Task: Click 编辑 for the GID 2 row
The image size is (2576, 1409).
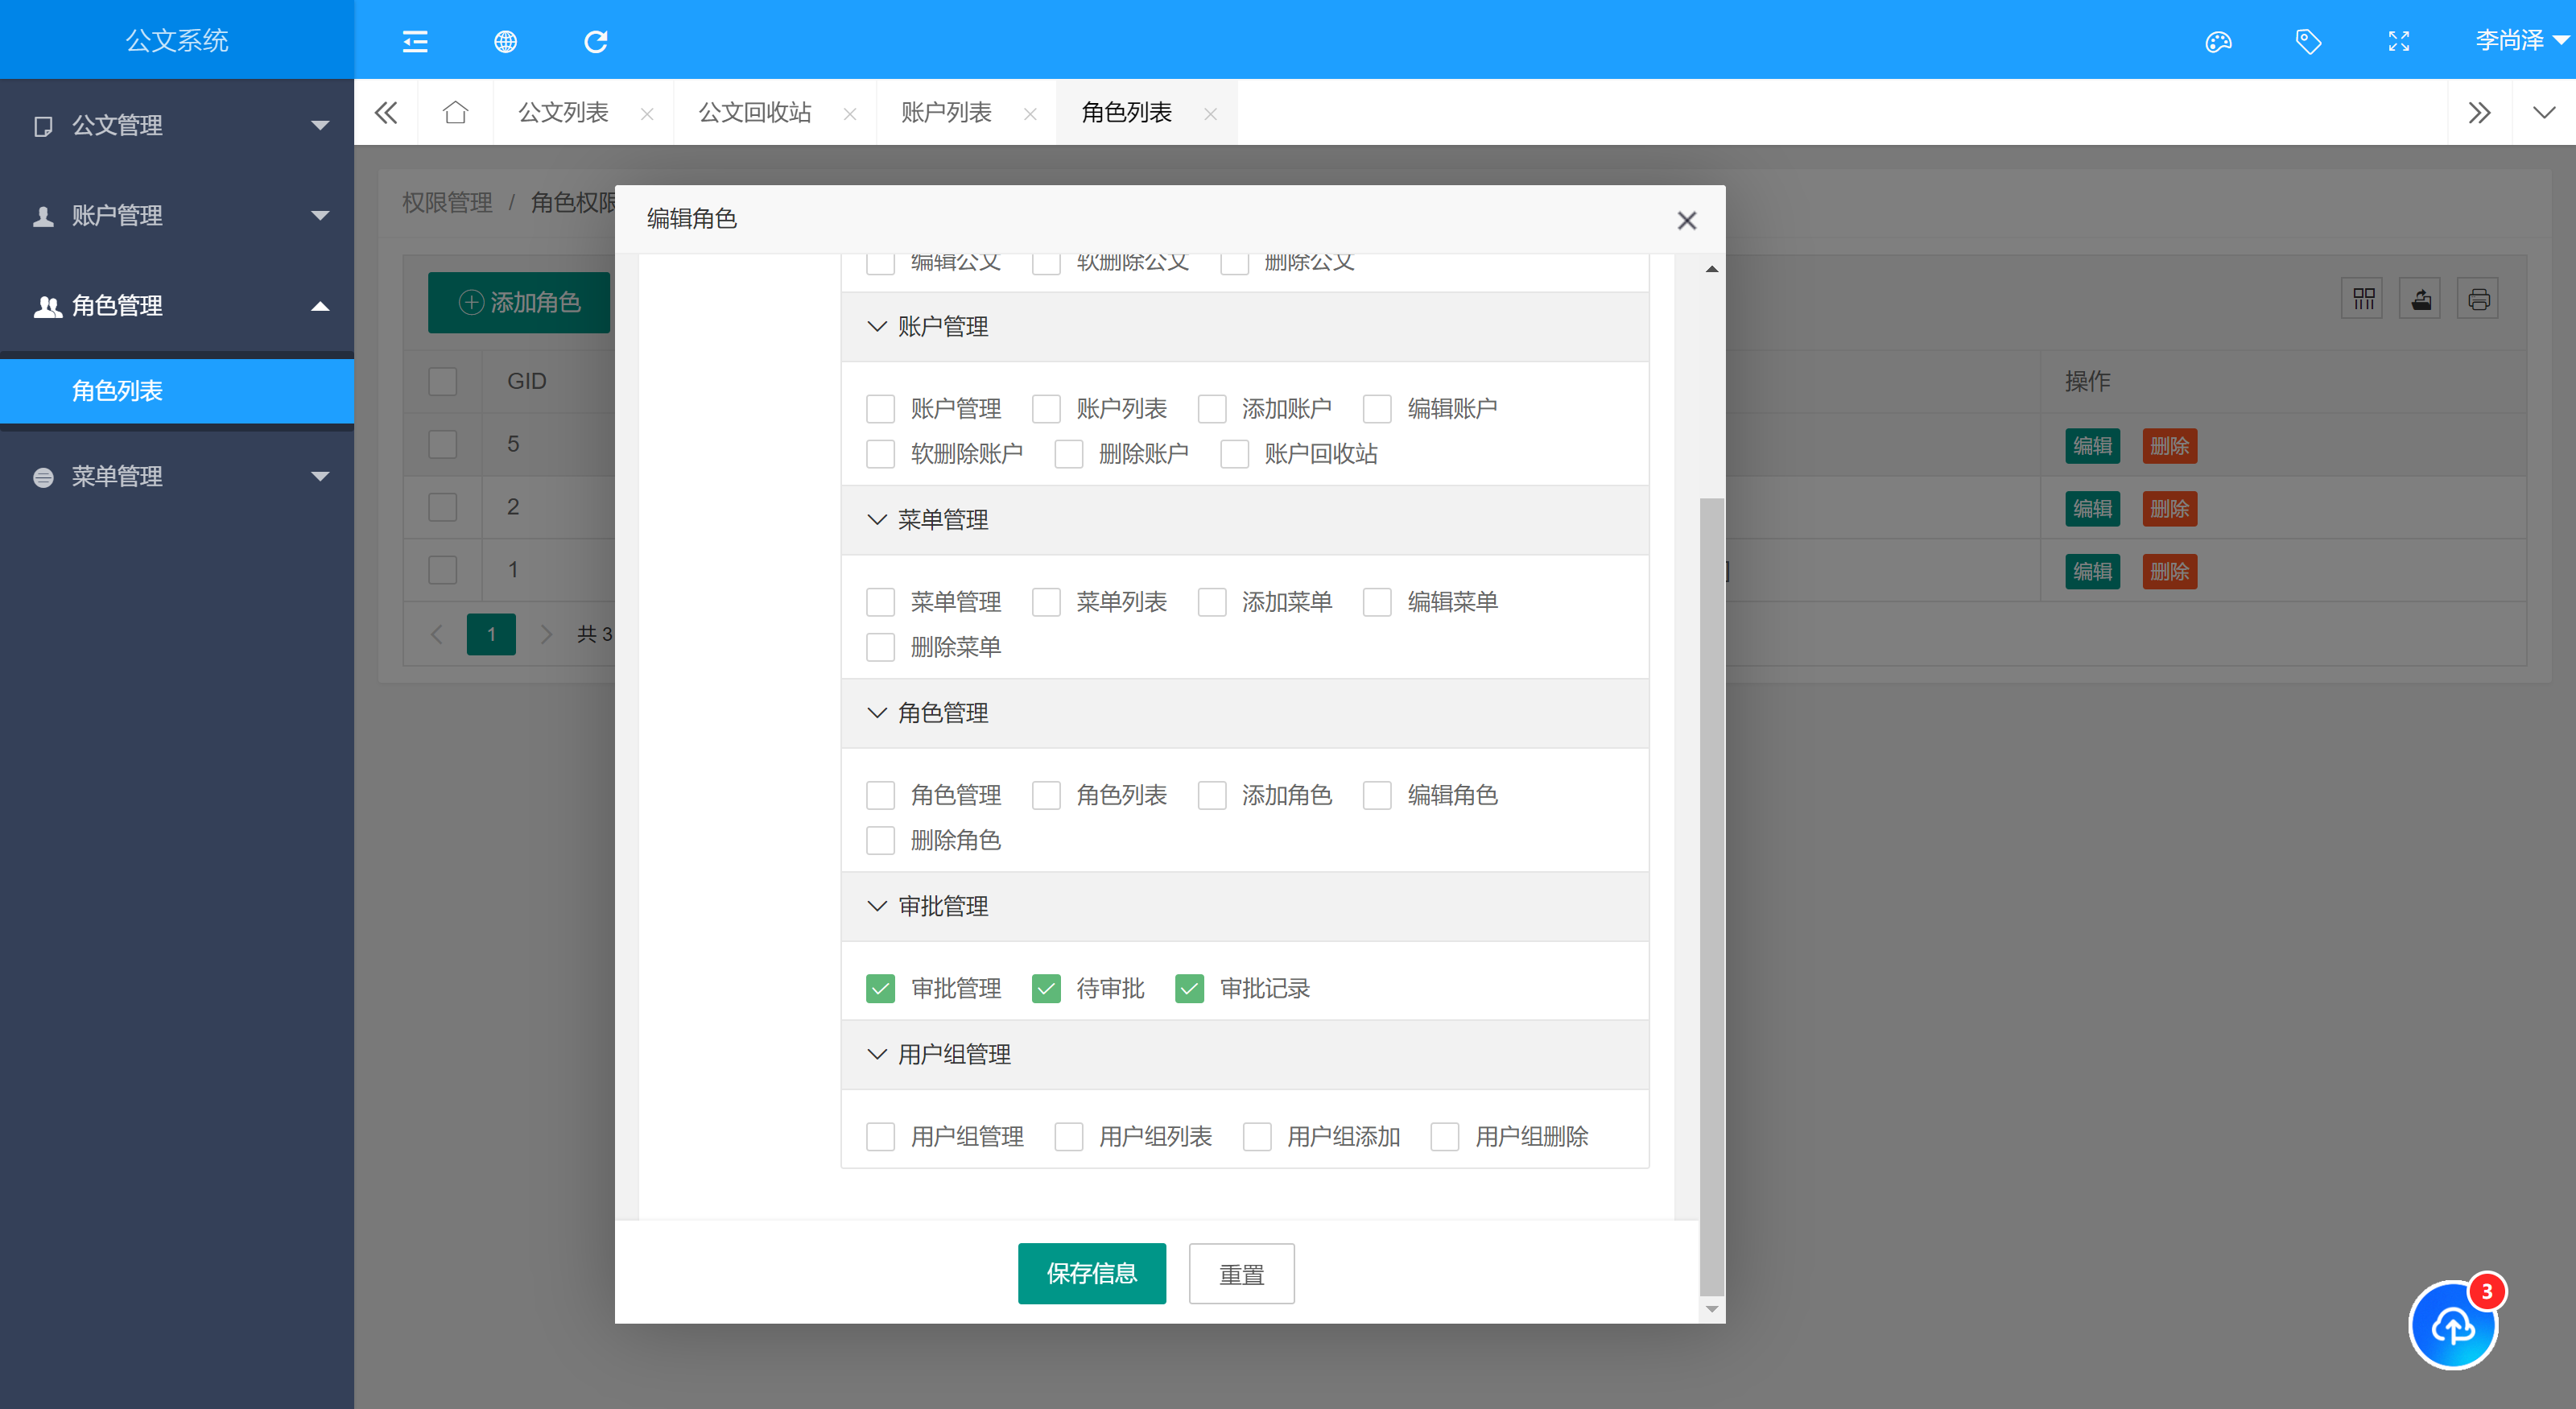Action: tap(2092, 508)
